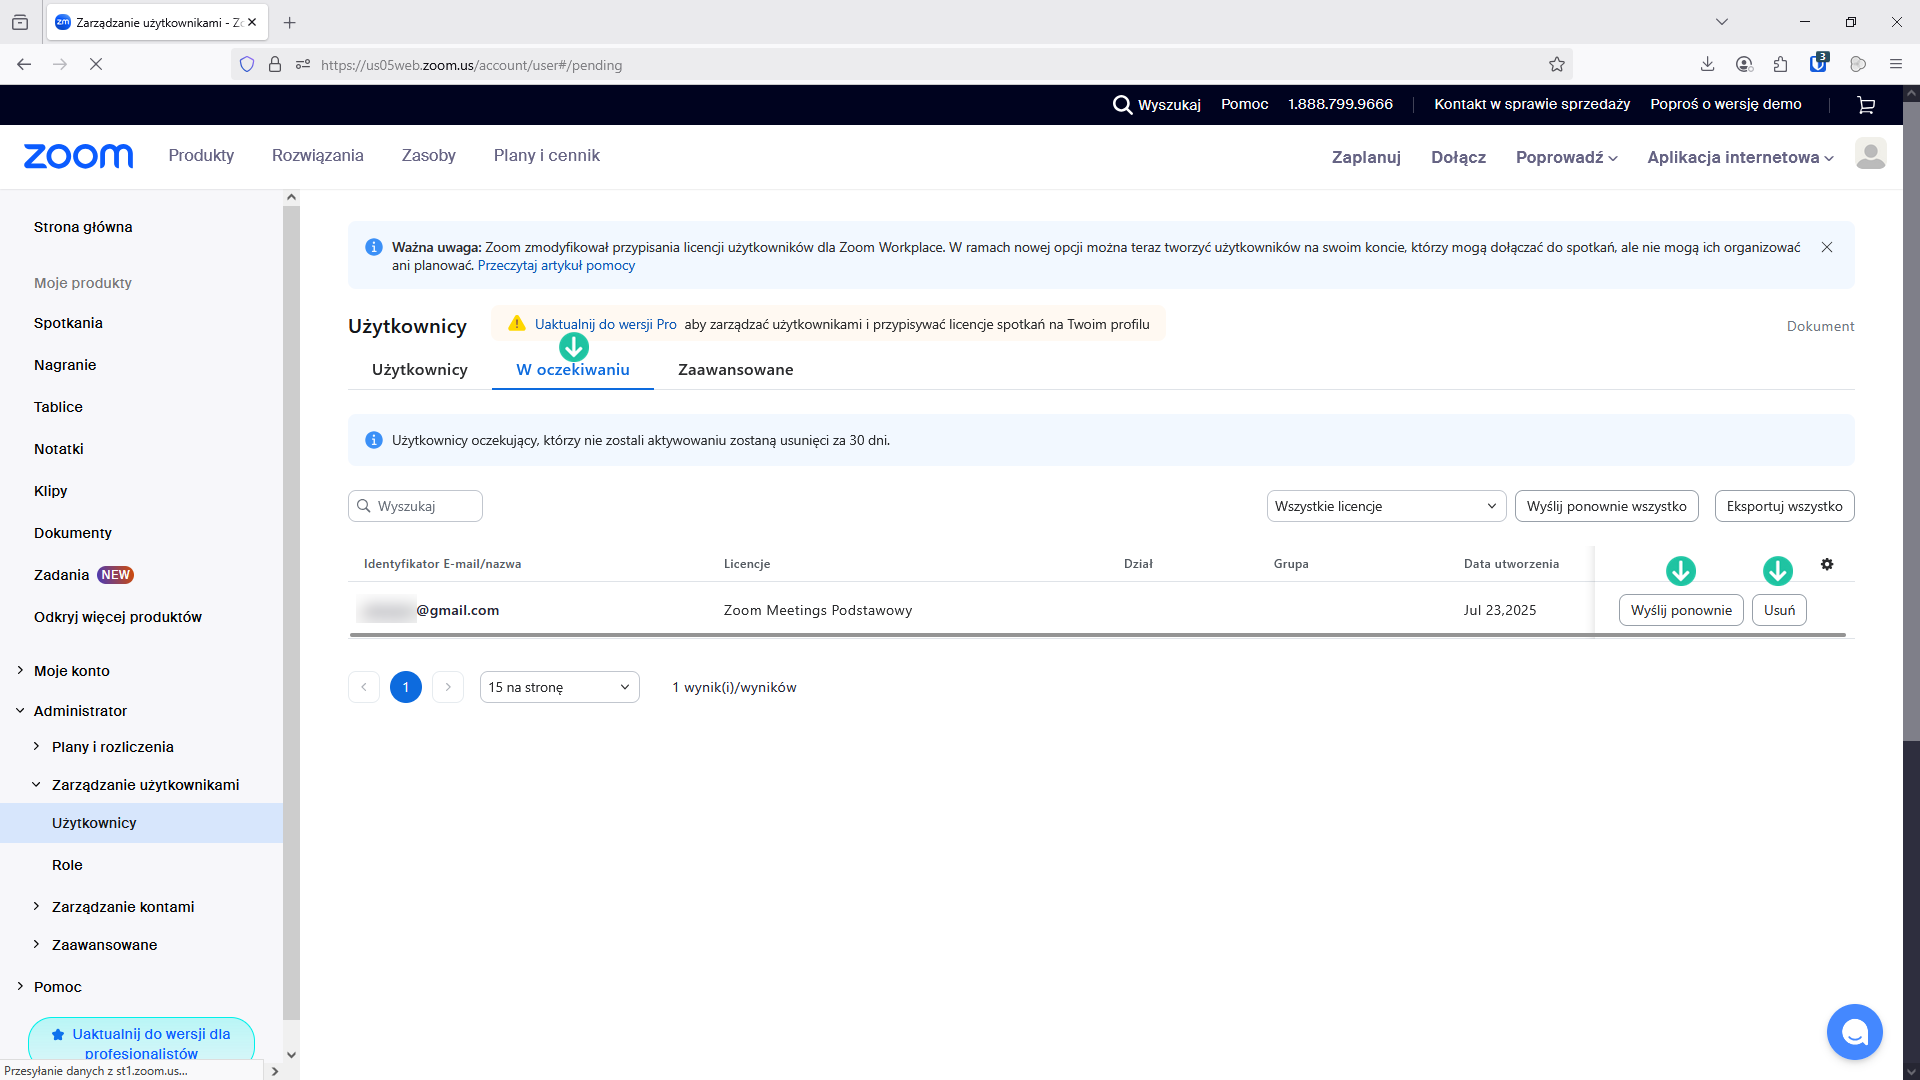Screen dimensions: 1920x1080
Task: Open Przeczytaj artykuł pomocy link
Action: click(x=556, y=265)
